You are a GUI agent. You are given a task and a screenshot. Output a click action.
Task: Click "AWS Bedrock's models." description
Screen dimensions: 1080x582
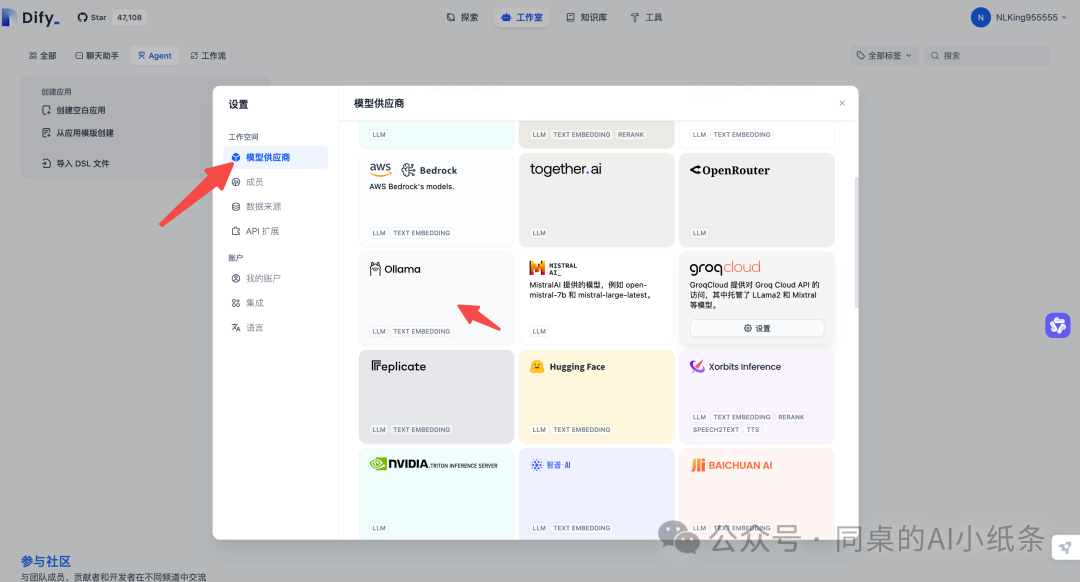coord(411,187)
